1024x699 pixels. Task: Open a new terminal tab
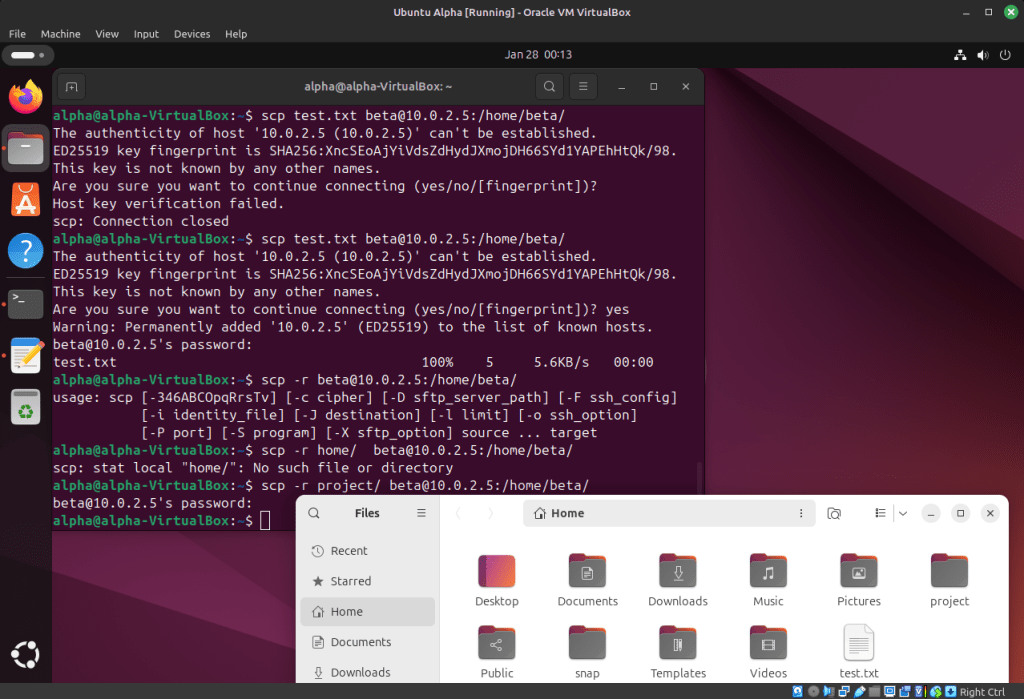point(72,87)
